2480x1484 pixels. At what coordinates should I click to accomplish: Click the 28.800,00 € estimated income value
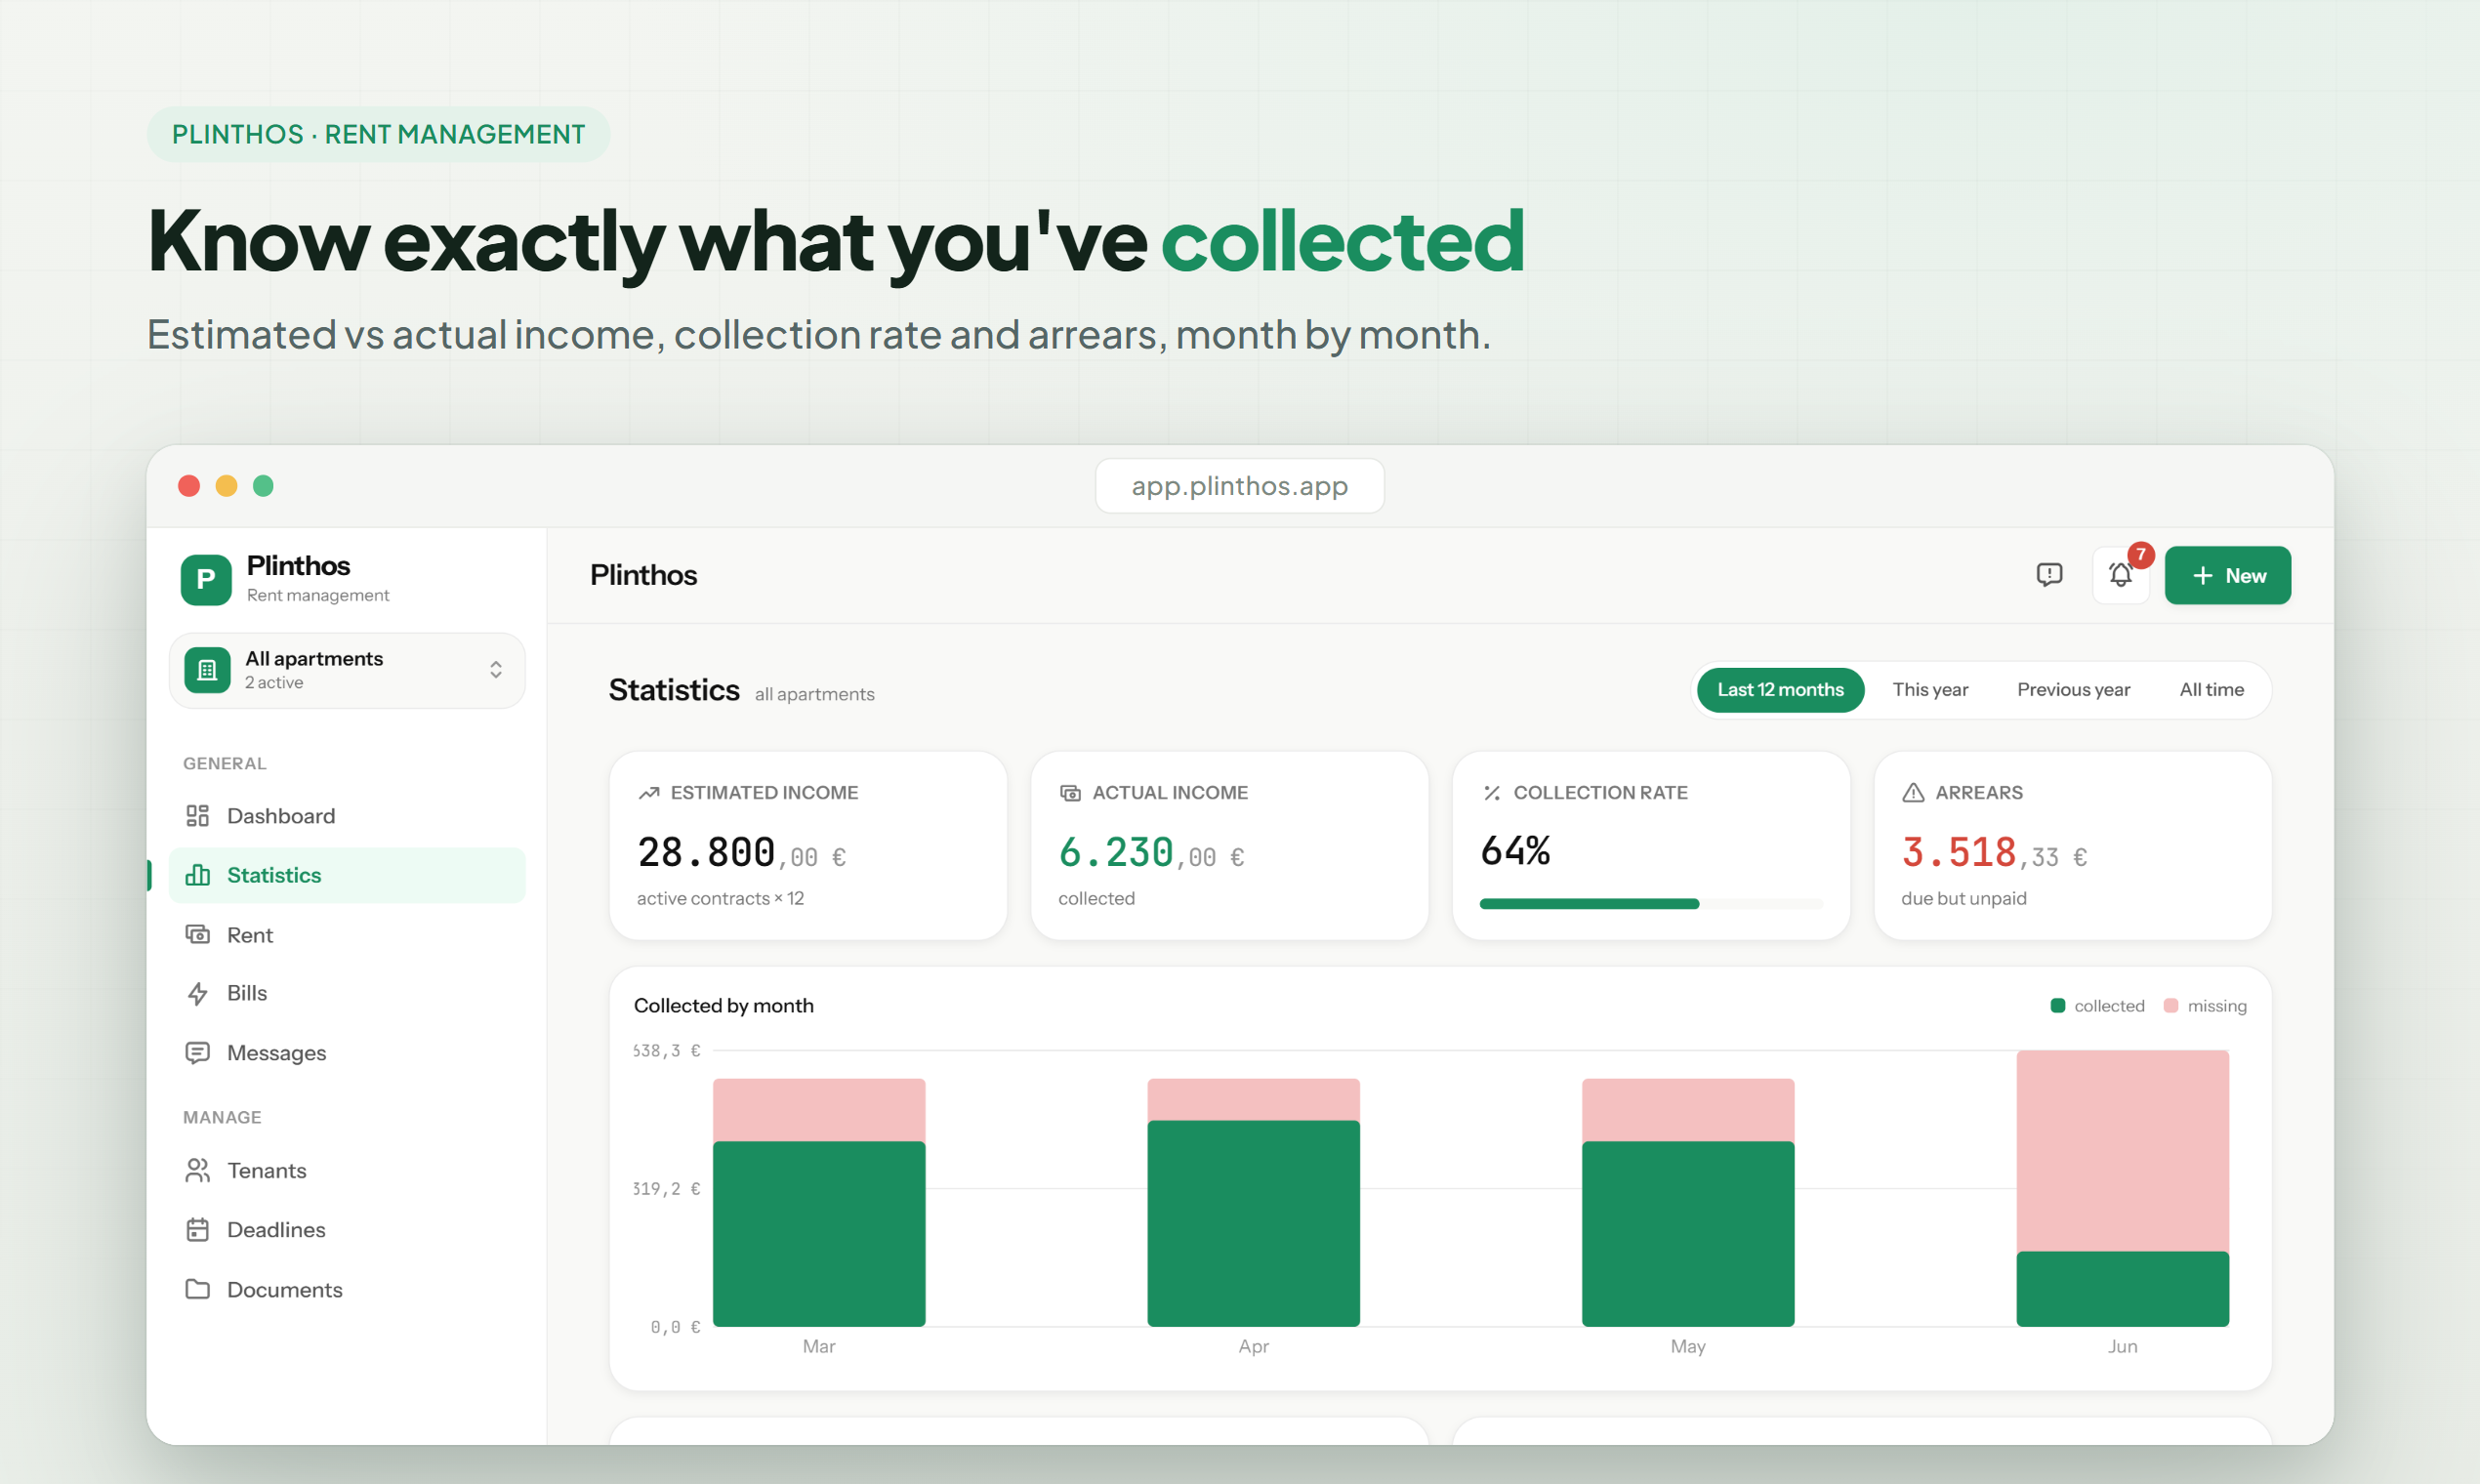coord(742,853)
